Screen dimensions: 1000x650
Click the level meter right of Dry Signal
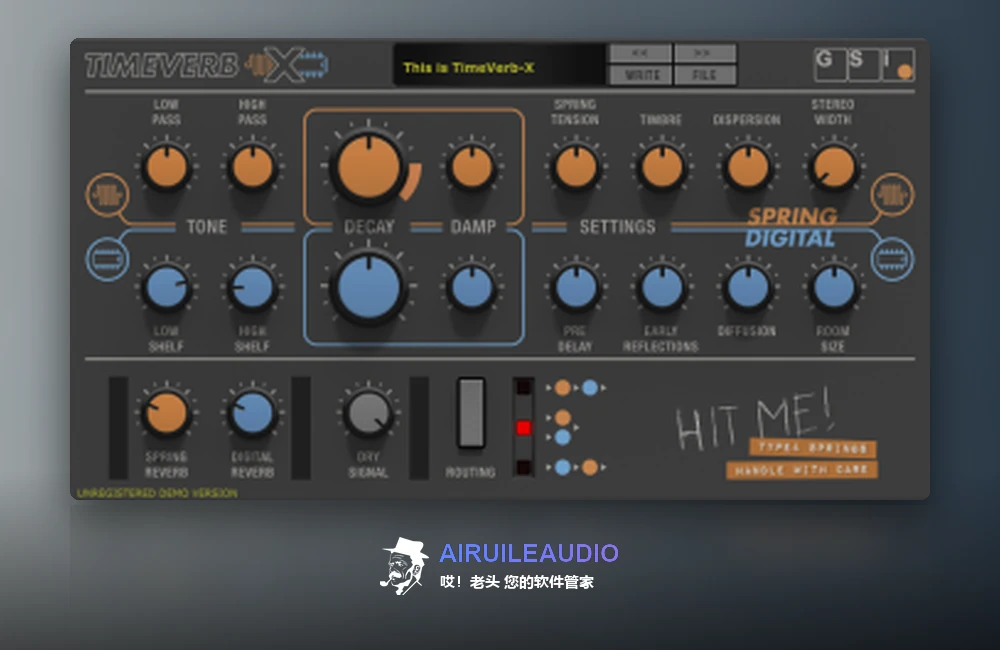[419, 427]
